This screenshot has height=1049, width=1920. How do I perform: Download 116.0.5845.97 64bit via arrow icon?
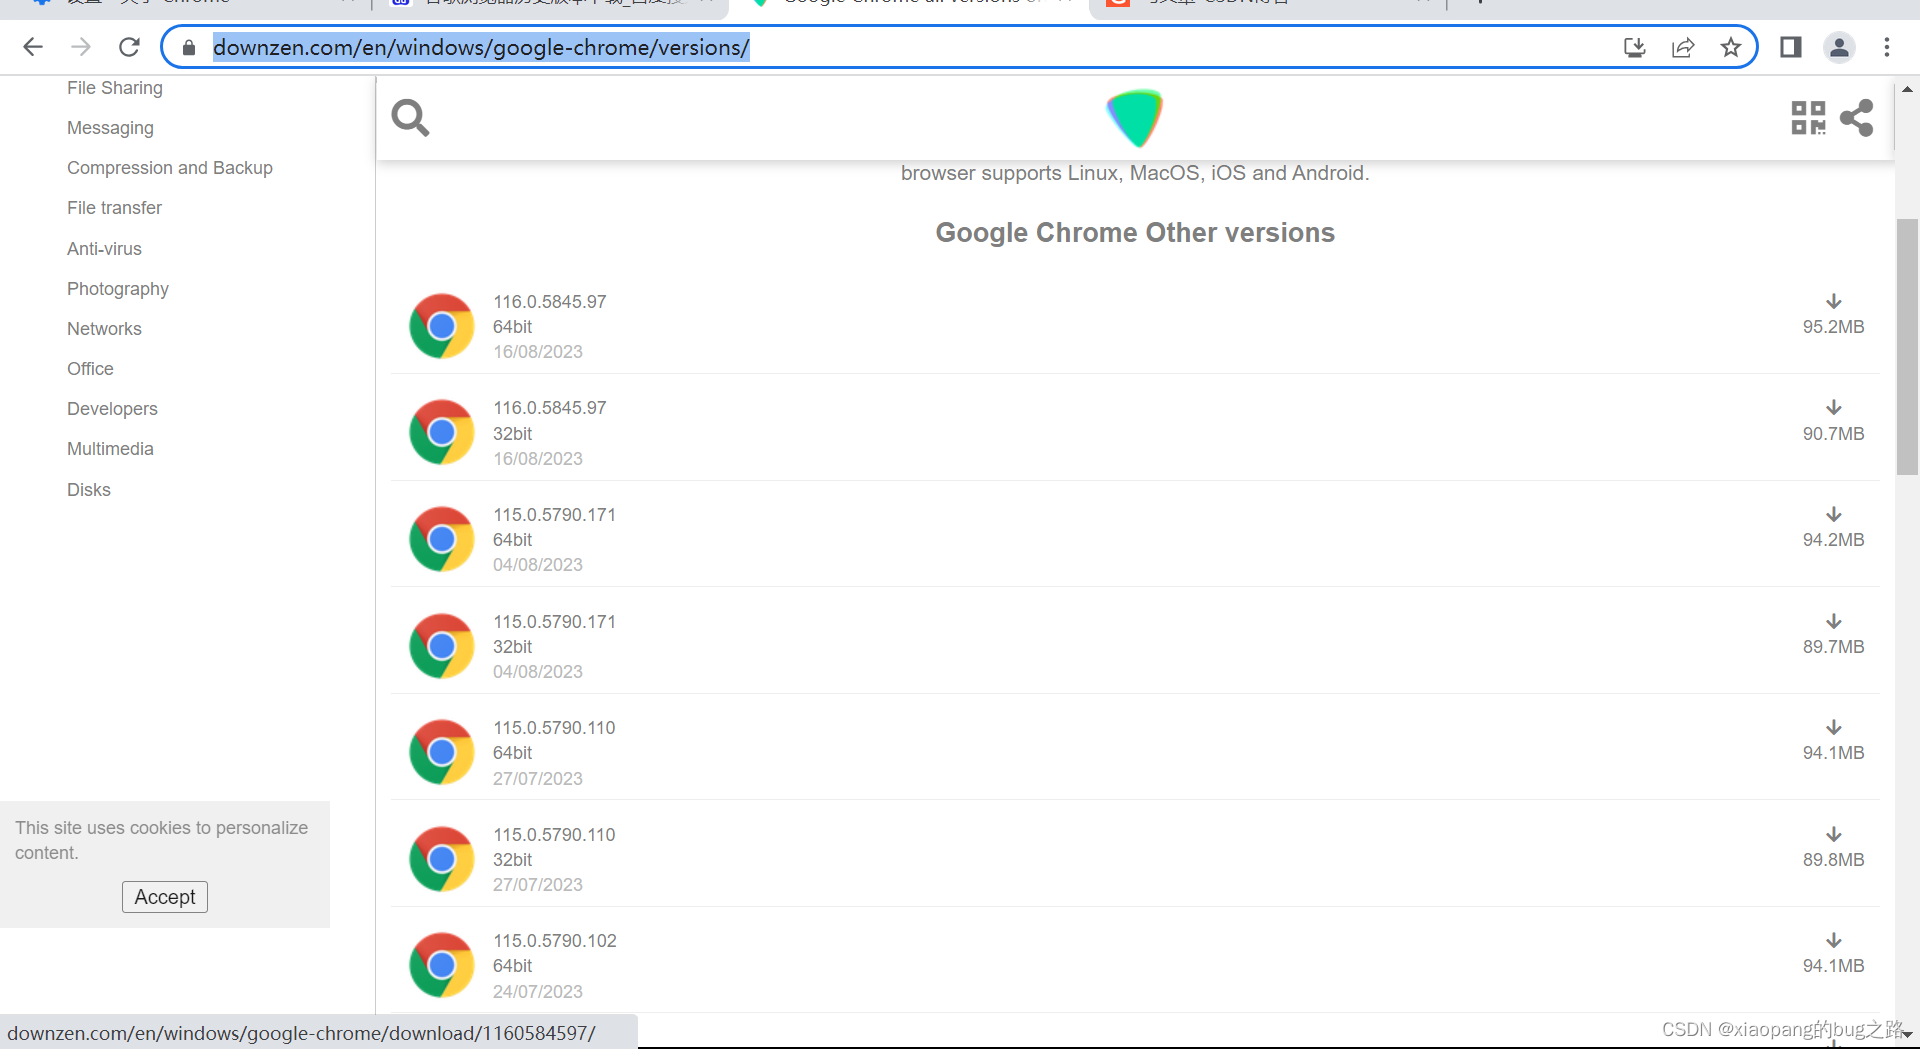(1834, 301)
